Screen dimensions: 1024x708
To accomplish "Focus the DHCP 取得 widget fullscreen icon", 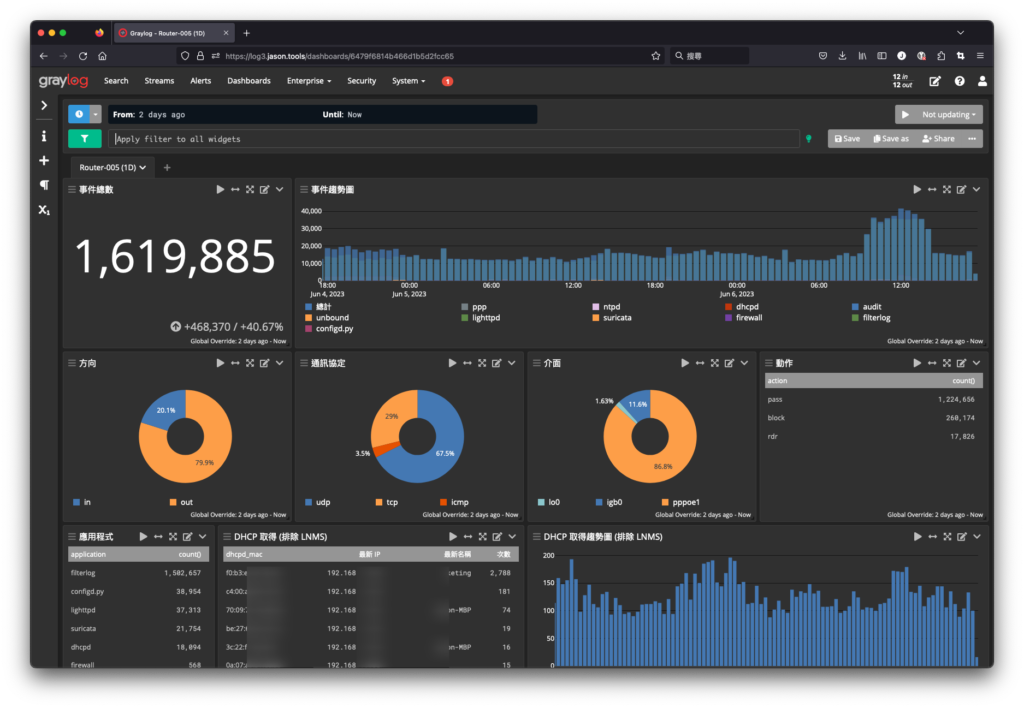I will (x=483, y=537).
